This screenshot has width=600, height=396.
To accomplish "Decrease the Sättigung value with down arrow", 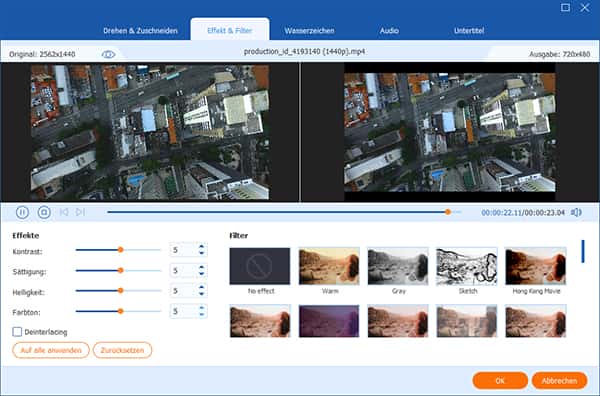I will pyautogui.click(x=202, y=274).
